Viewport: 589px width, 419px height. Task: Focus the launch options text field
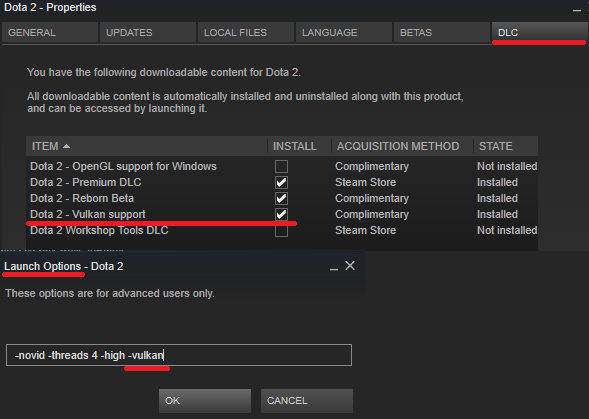(x=179, y=355)
